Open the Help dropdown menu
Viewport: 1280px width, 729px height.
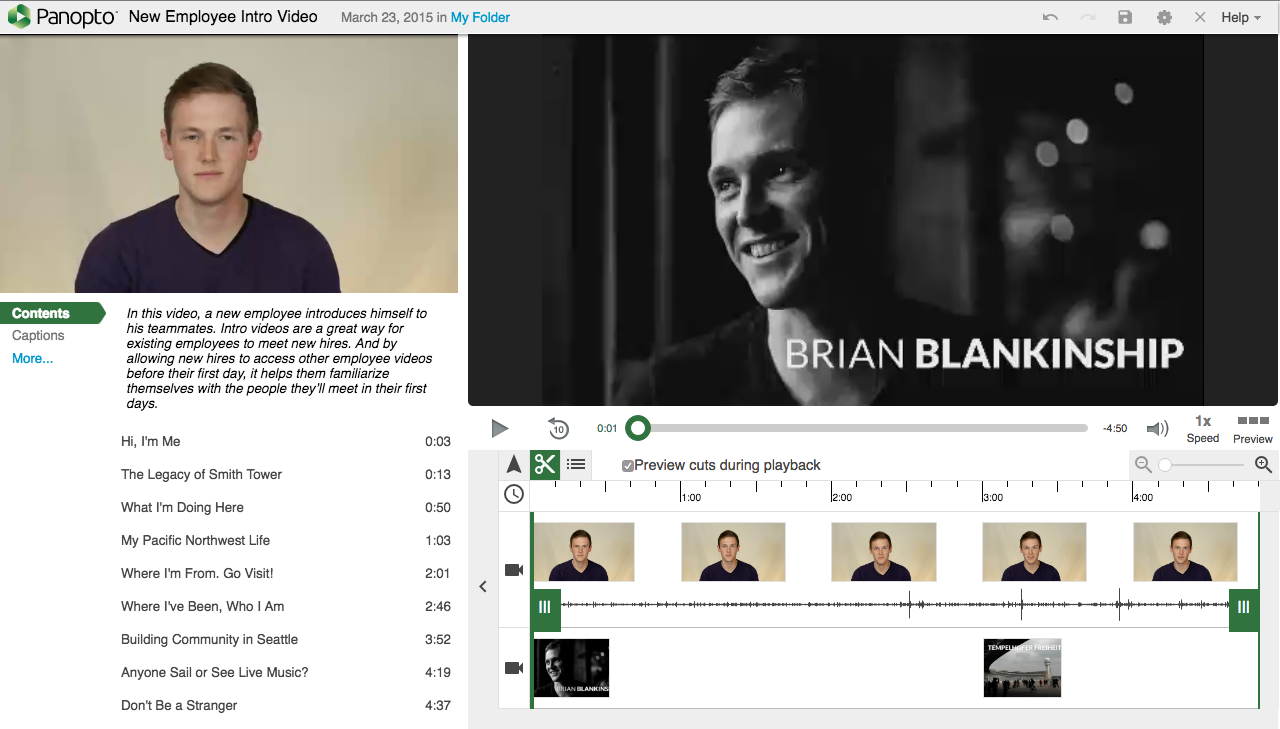pos(1241,17)
